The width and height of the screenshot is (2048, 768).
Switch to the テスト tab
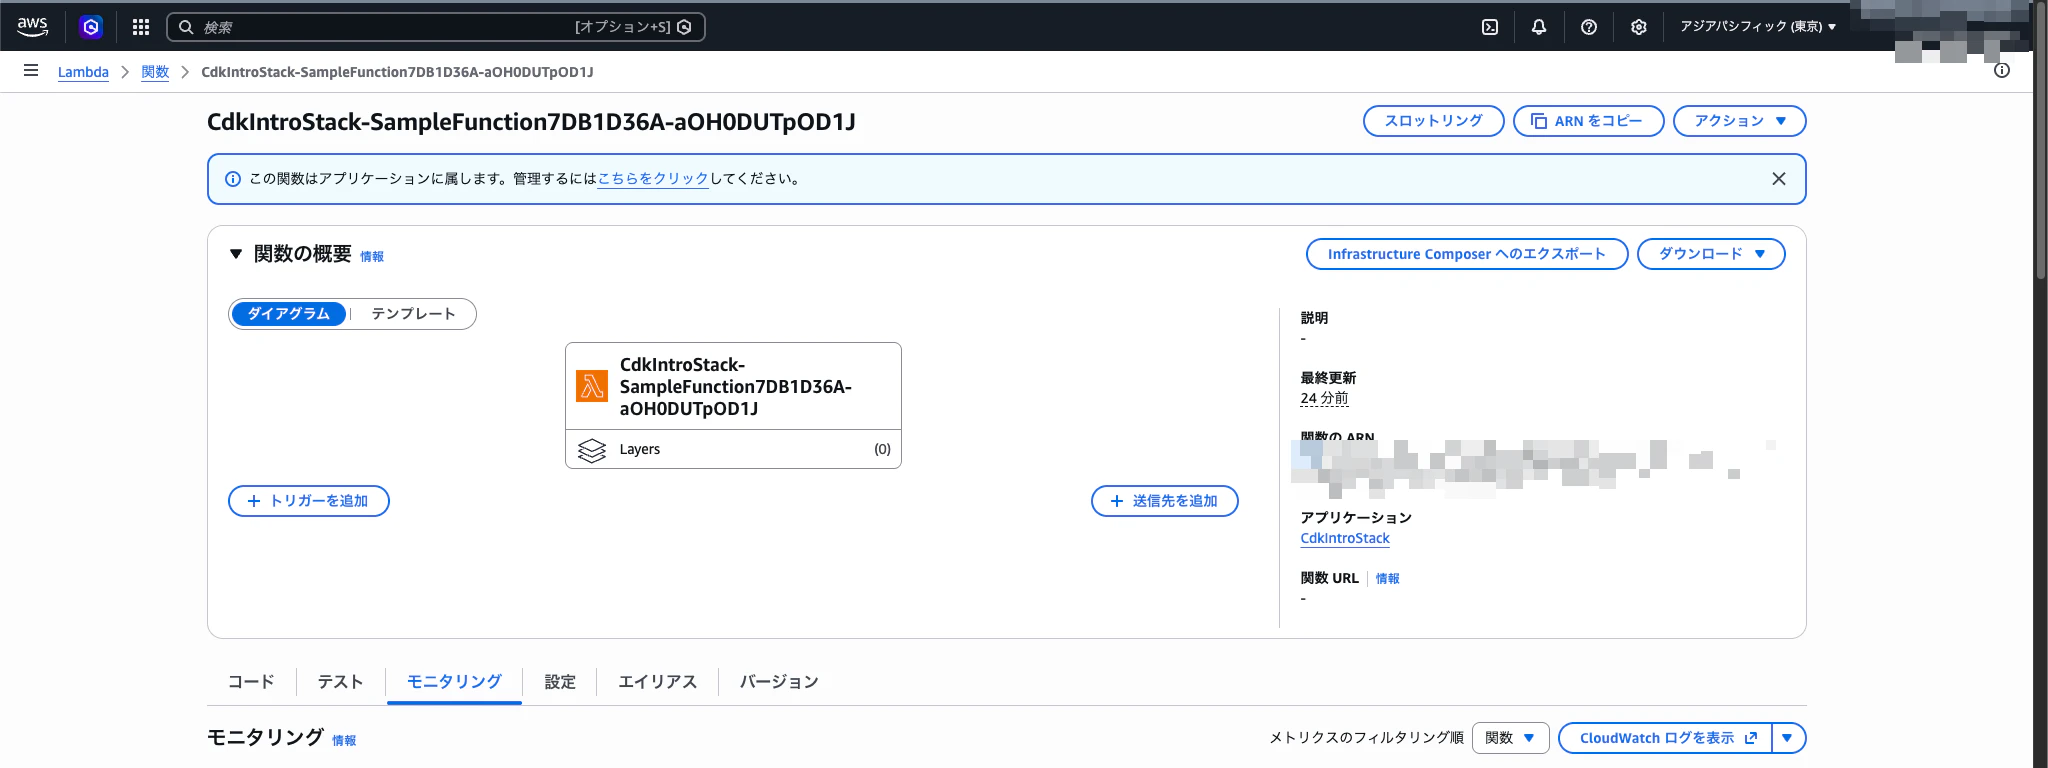click(x=340, y=682)
